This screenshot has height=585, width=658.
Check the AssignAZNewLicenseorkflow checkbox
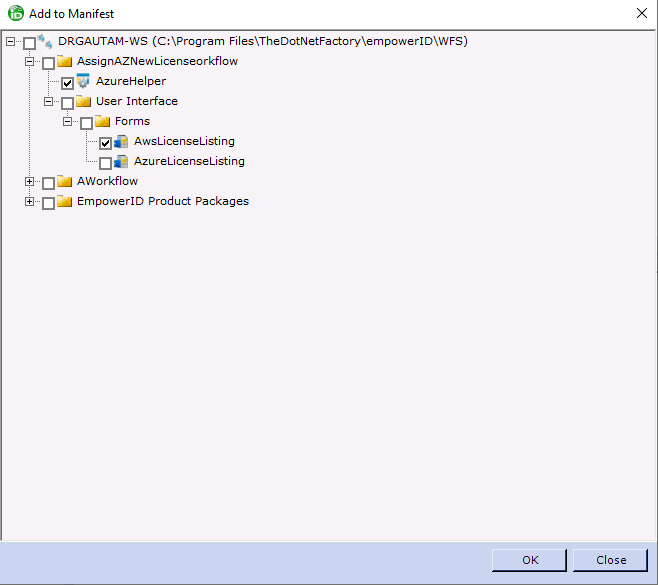48,63
